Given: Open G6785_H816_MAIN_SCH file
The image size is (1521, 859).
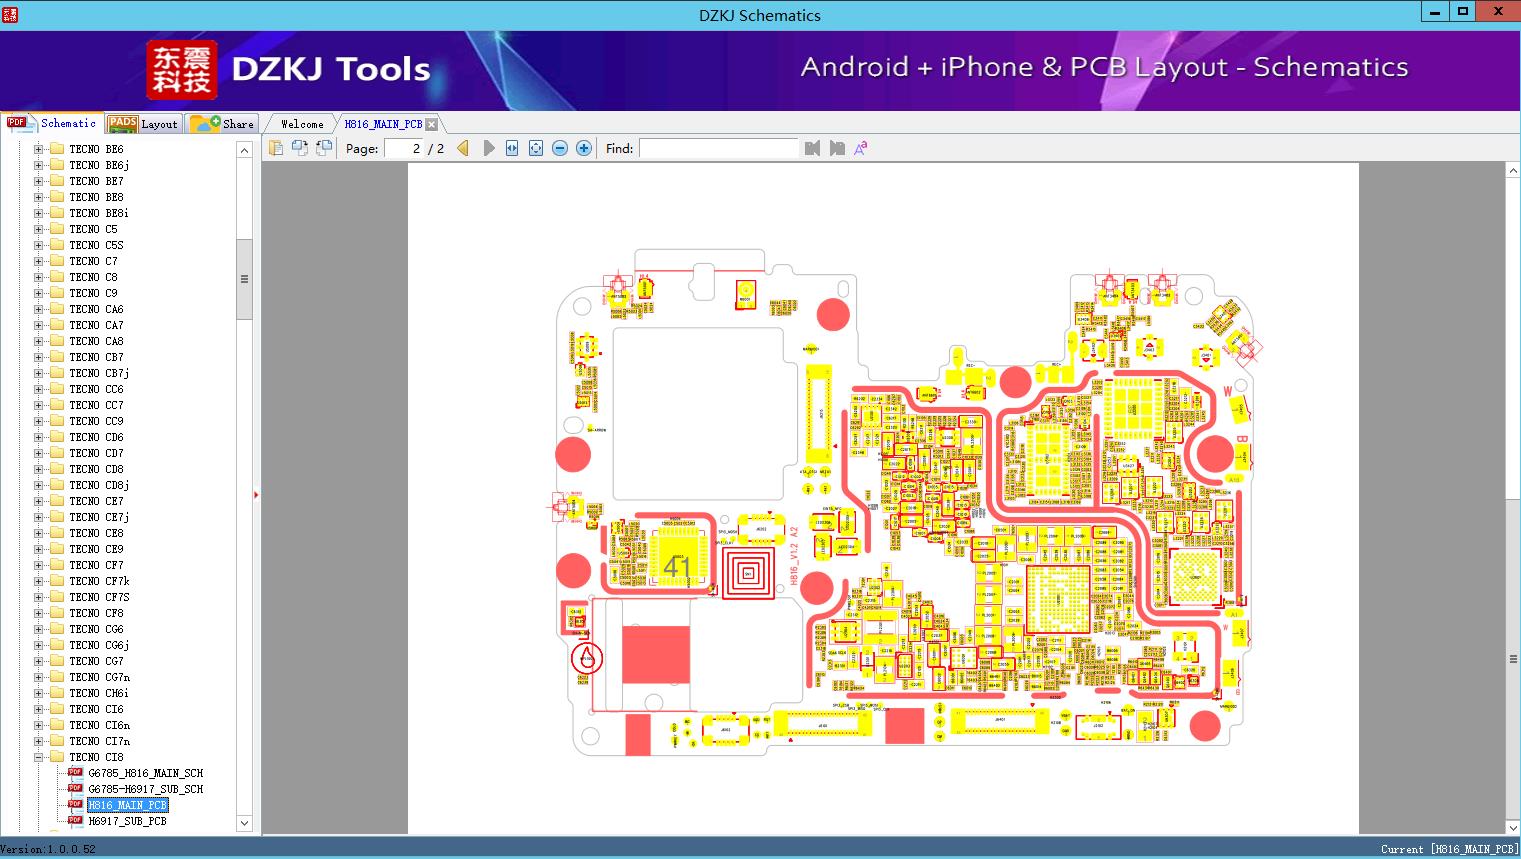Looking at the screenshot, I should [145, 773].
